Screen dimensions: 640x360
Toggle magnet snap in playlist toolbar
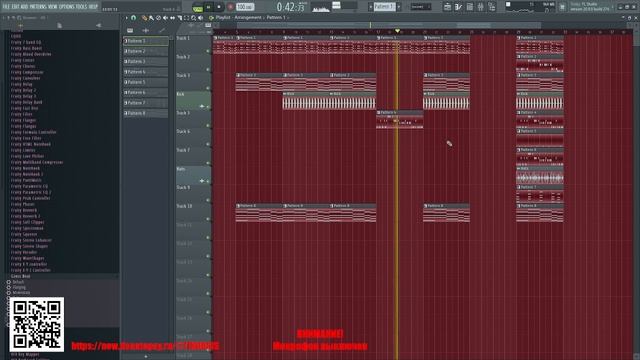click(133, 18)
